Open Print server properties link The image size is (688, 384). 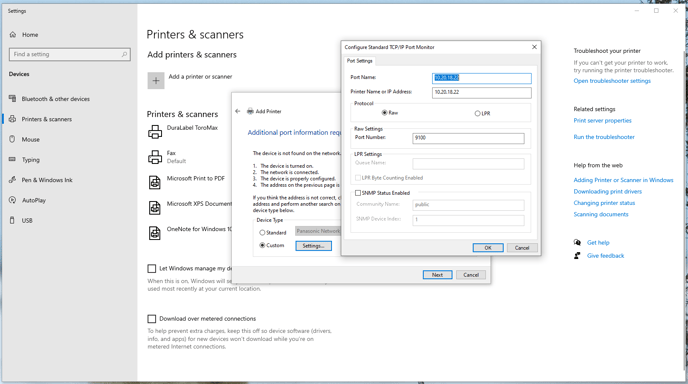coord(602,121)
